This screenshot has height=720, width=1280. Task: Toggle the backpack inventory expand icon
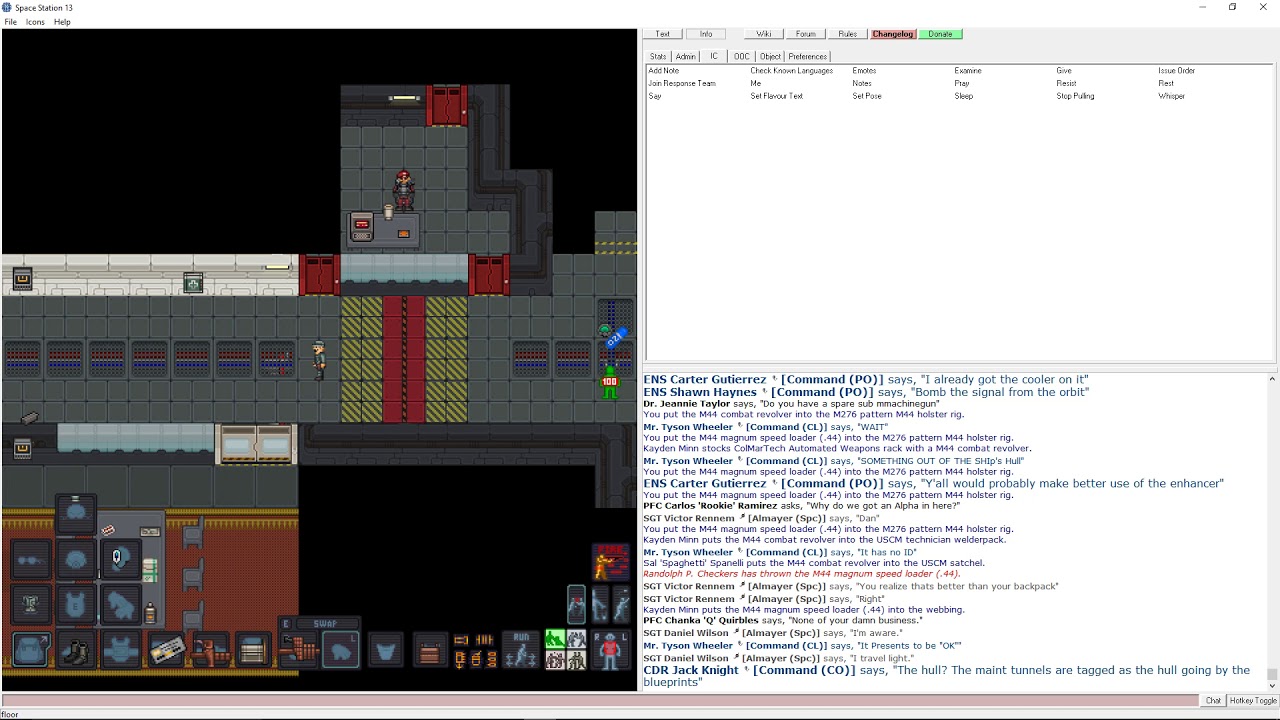click(x=31, y=649)
